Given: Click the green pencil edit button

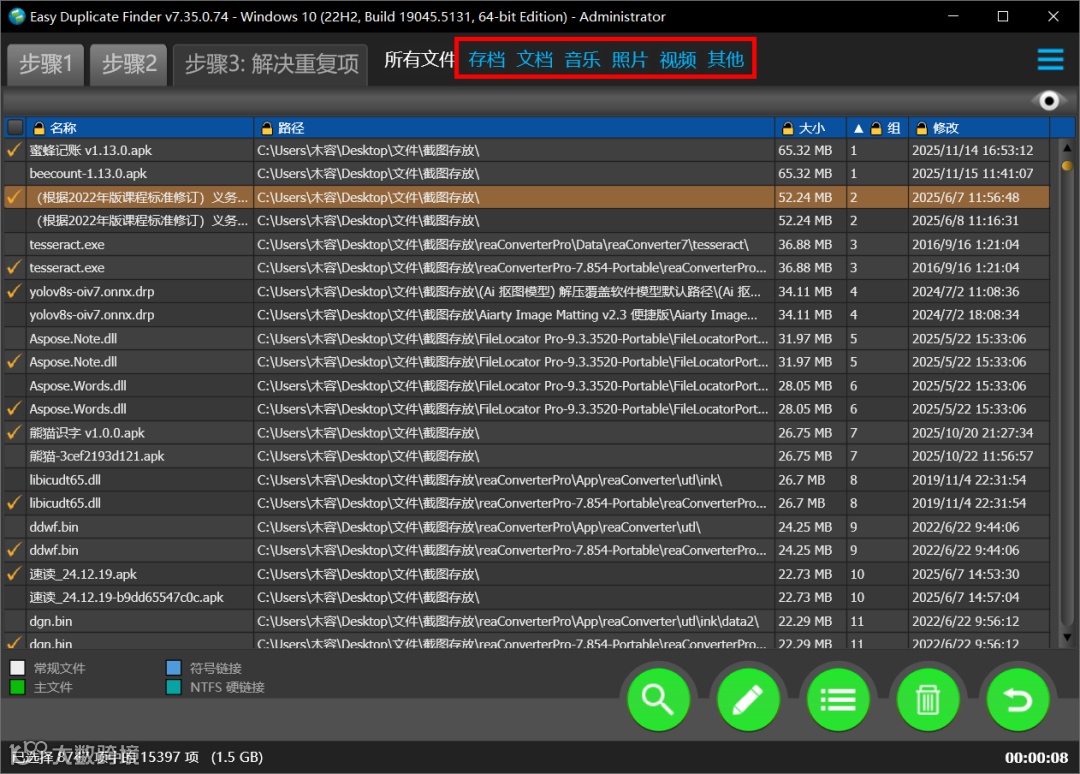Looking at the screenshot, I should coord(748,700).
